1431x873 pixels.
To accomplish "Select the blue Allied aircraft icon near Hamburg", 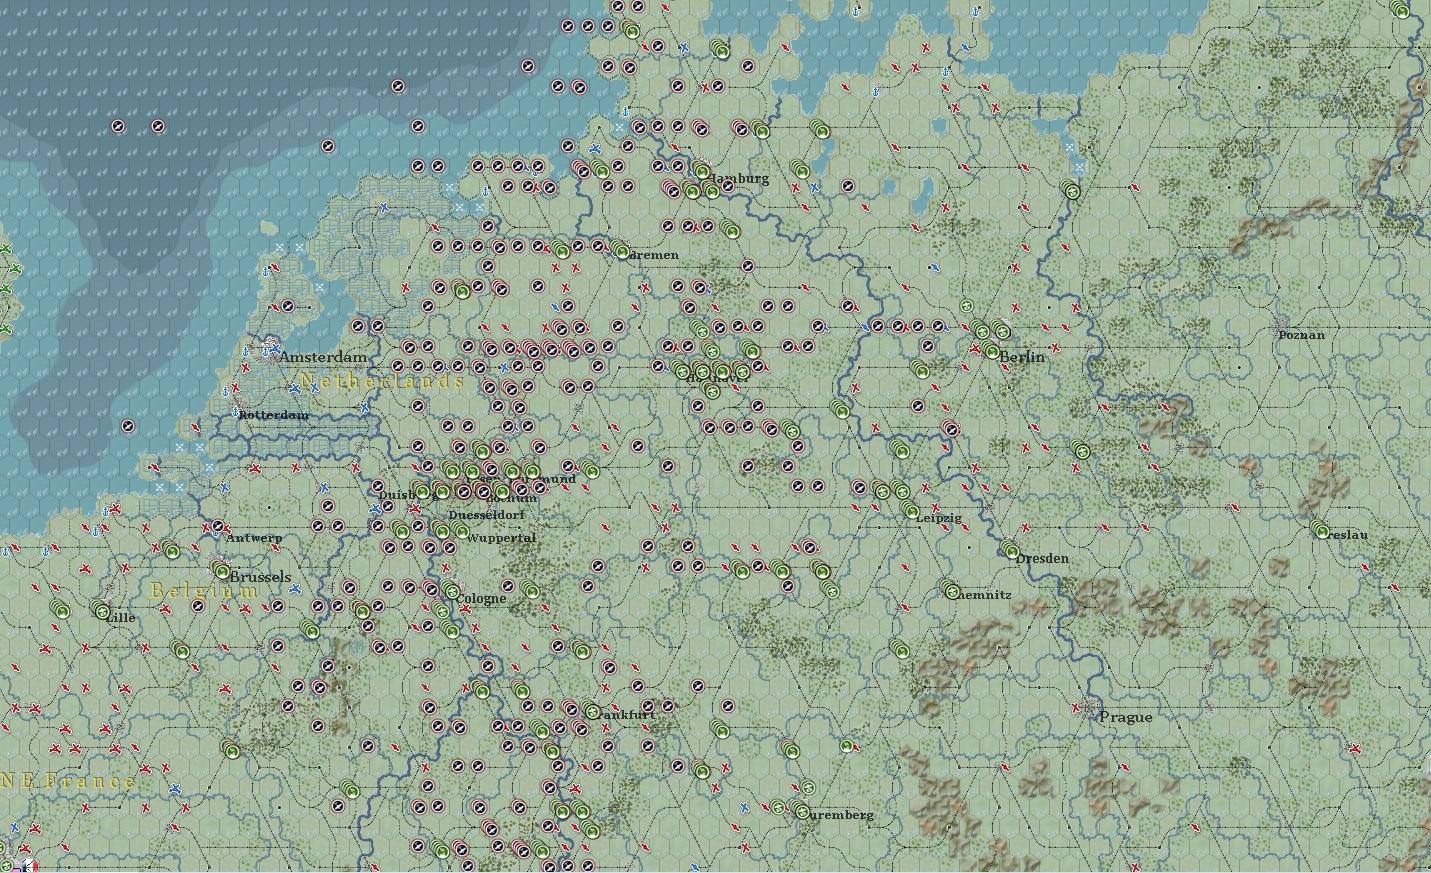I will pyautogui.click(x=814, y=186).
